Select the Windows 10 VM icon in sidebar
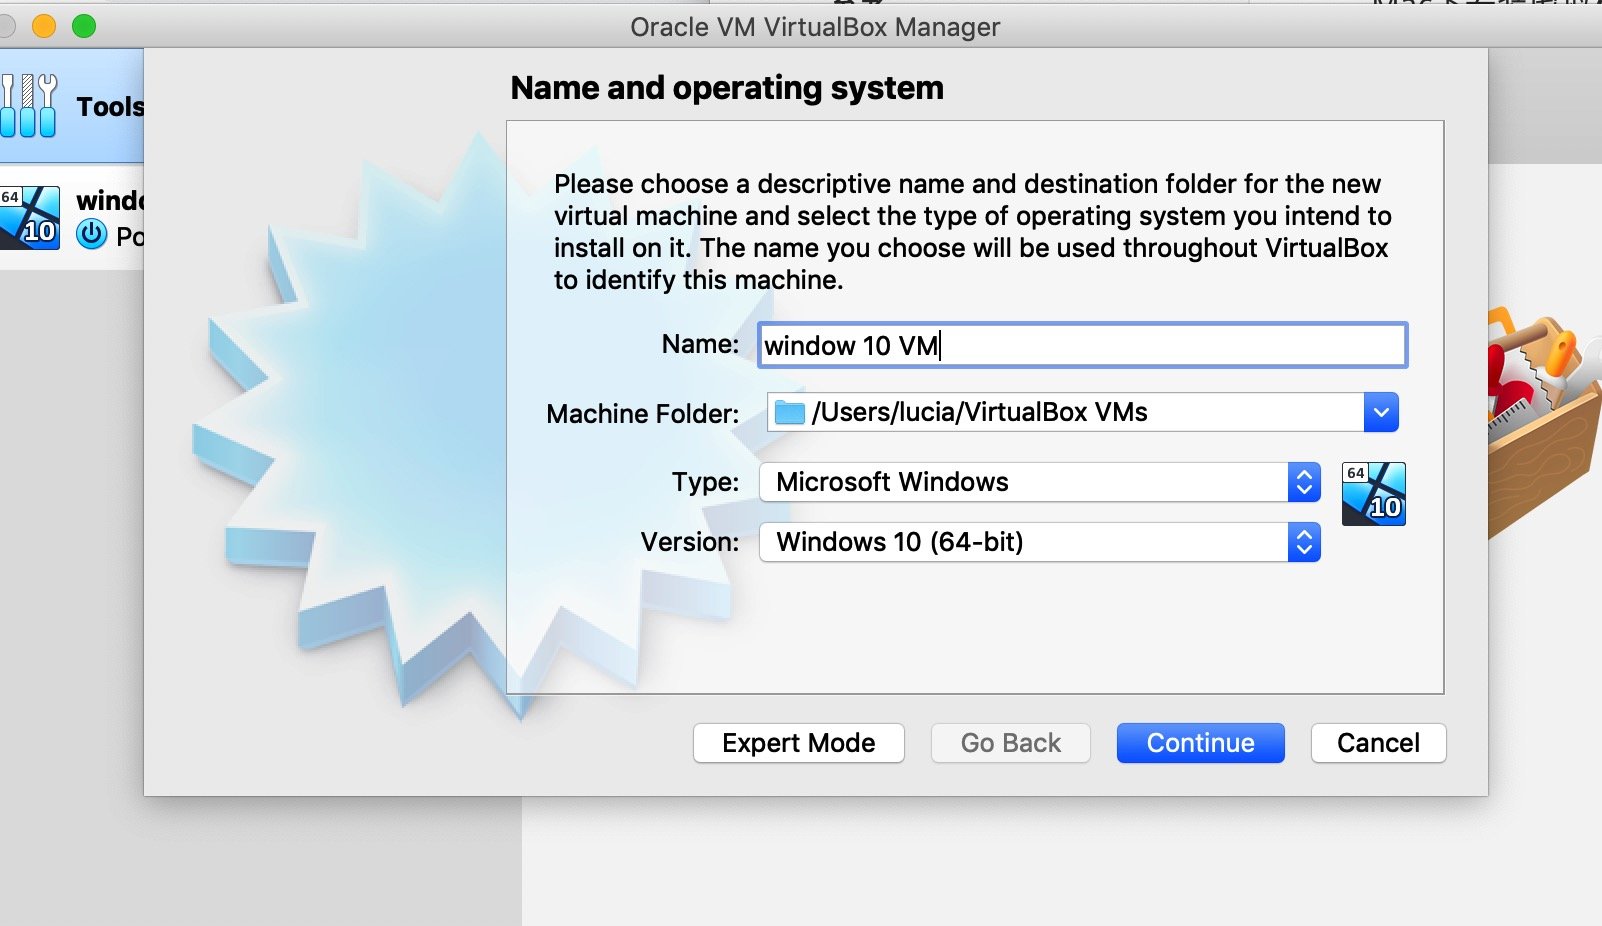 [x=30, y=217]
